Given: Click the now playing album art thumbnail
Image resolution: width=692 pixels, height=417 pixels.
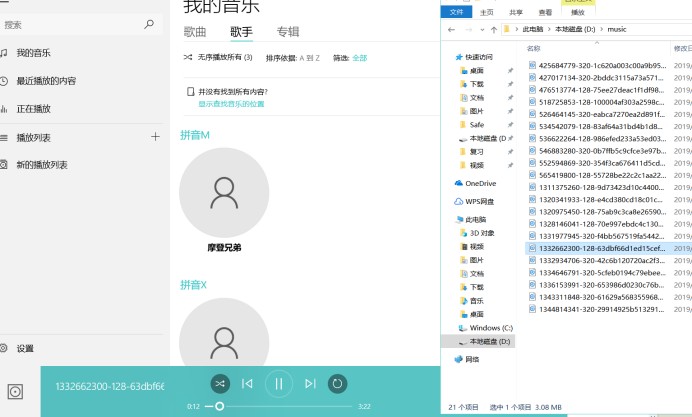Looking at the screenshot, I should tap(15, 391).
